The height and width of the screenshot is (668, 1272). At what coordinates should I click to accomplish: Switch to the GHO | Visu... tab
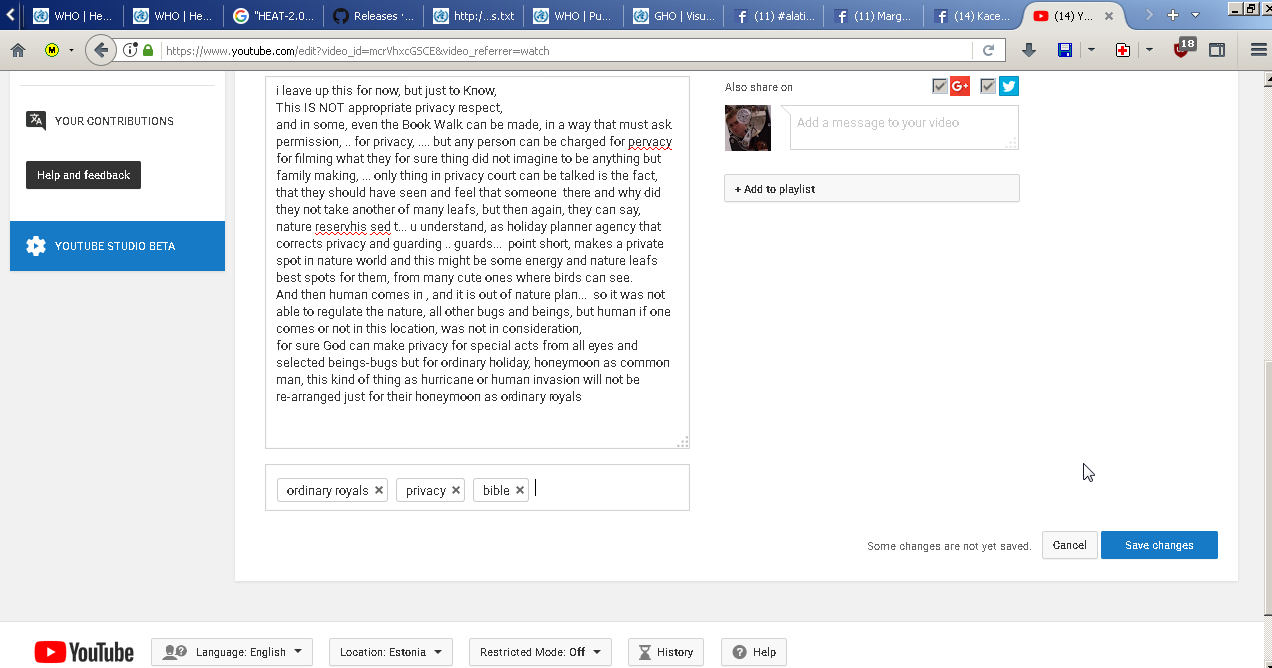[x=673, y=15]
